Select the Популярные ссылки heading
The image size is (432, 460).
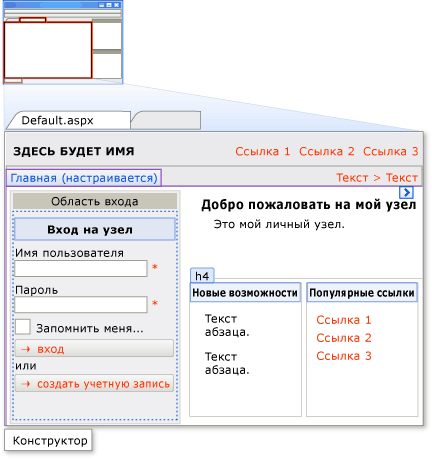362,293
